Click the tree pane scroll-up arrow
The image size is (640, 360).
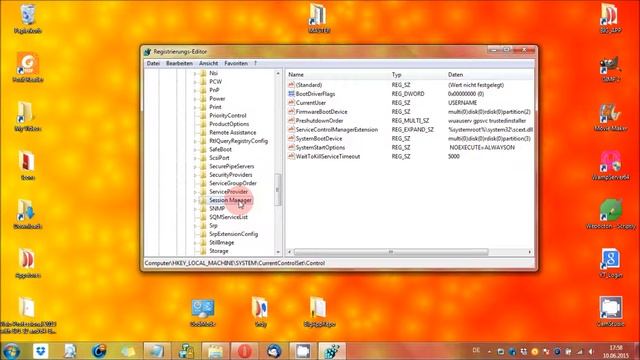(278, 73)
